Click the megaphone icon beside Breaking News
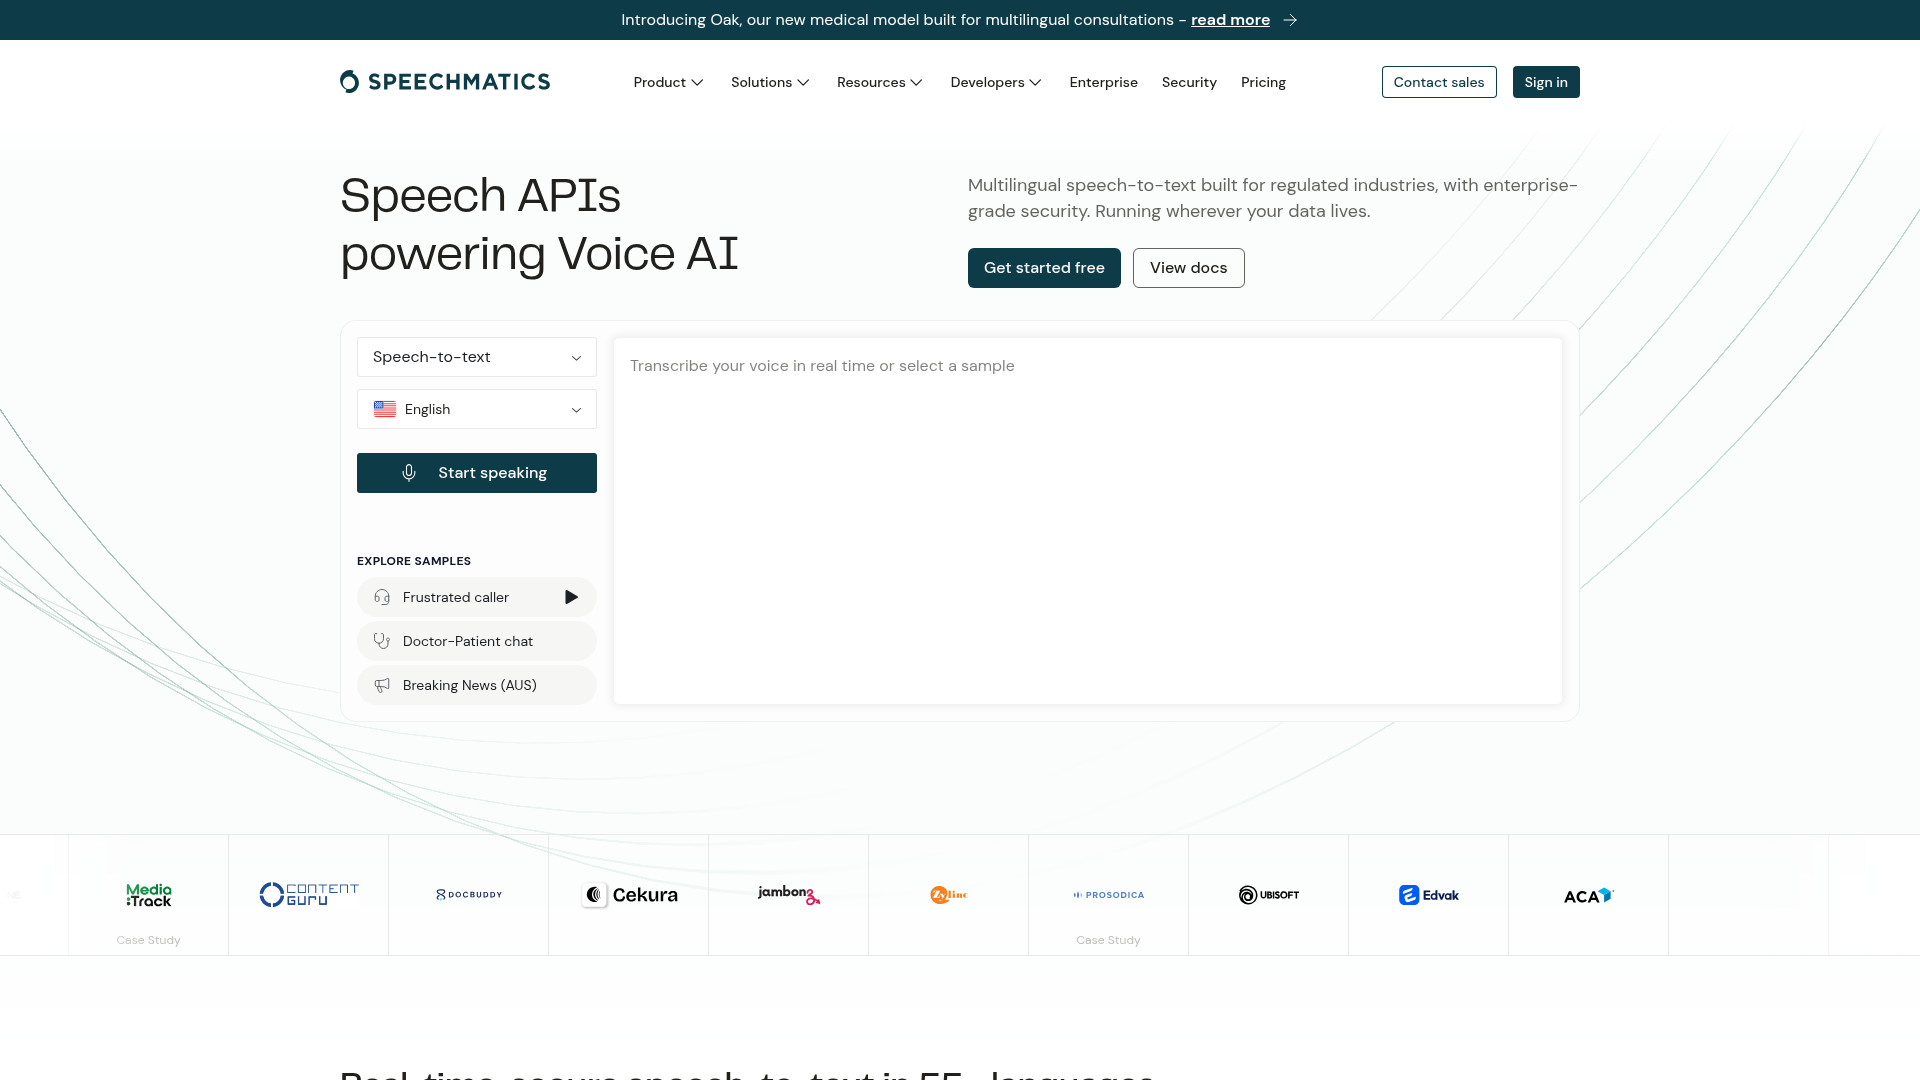The image size is (1920, 1080). 382,685
